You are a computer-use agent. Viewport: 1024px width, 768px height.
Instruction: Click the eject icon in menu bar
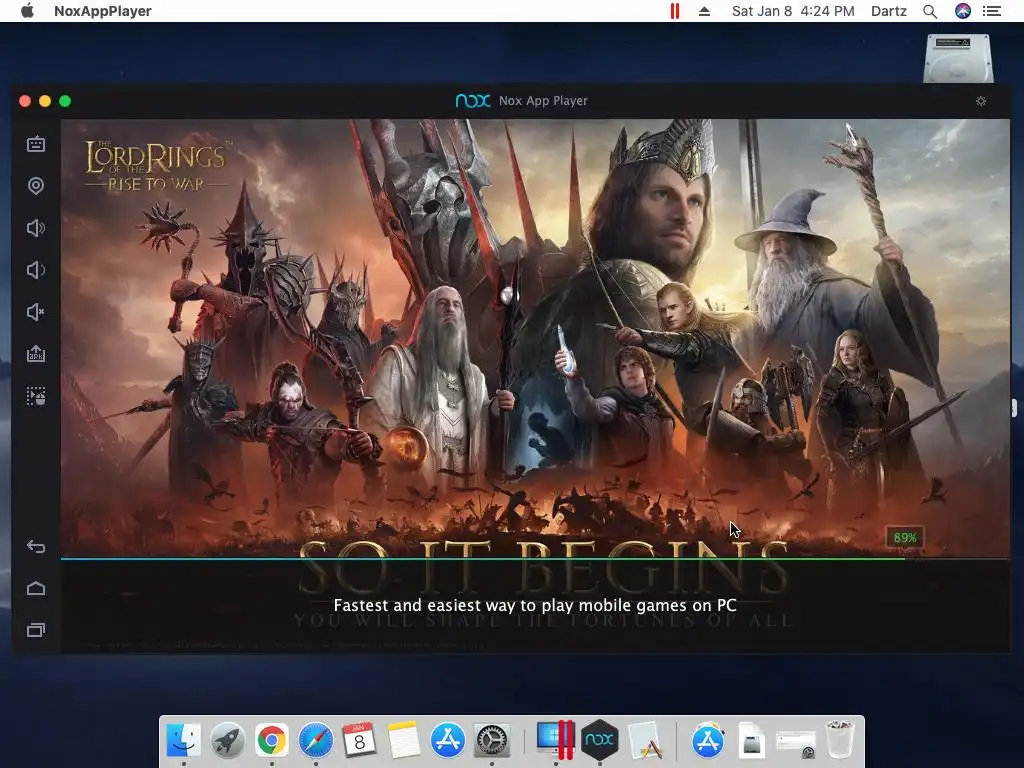(704, 11)
